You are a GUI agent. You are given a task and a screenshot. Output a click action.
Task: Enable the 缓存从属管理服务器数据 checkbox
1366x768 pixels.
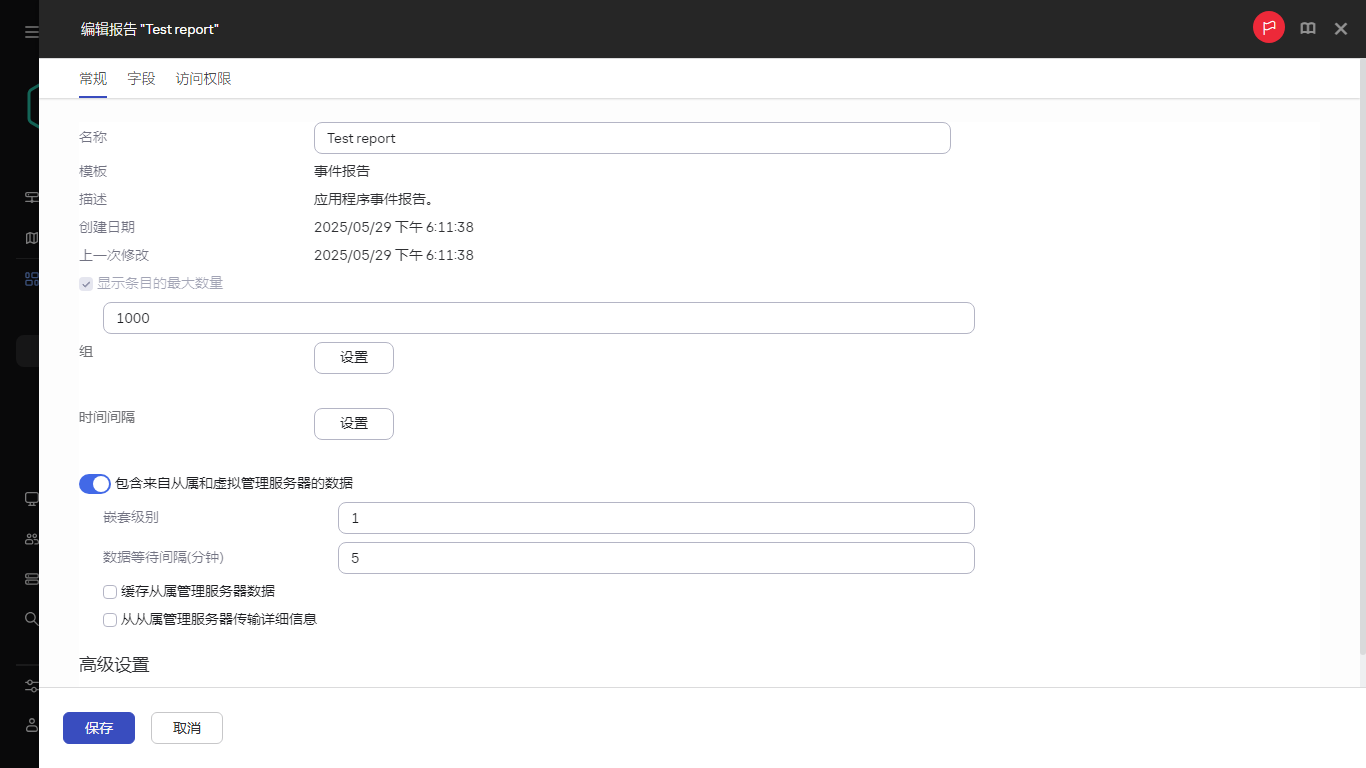(110, 591)
